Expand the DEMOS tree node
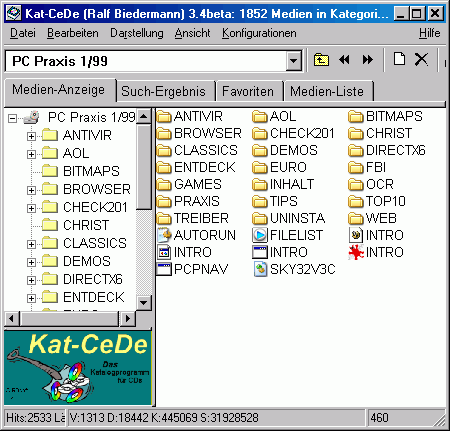 tap(31, 262)
